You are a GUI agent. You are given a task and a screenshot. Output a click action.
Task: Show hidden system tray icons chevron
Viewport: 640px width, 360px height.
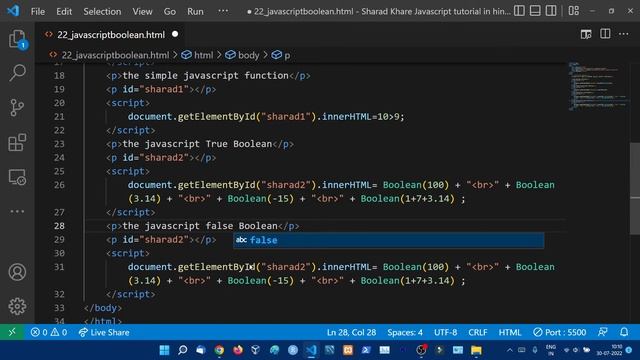click(510, 350)
